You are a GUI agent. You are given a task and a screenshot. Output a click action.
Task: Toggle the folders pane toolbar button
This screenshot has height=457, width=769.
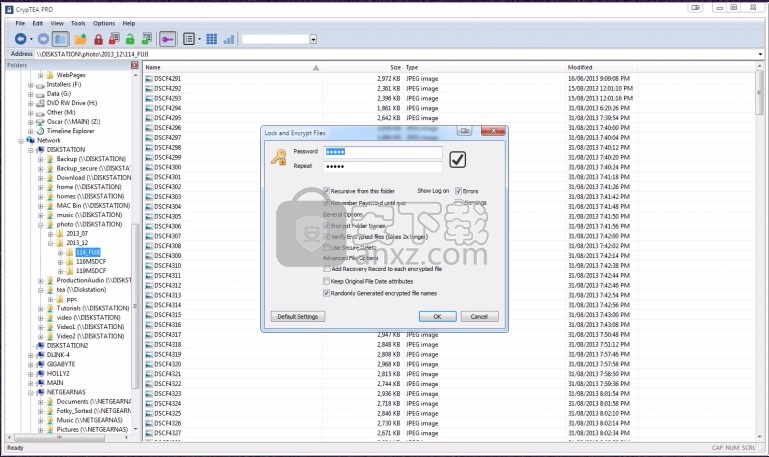pos(60,39)
